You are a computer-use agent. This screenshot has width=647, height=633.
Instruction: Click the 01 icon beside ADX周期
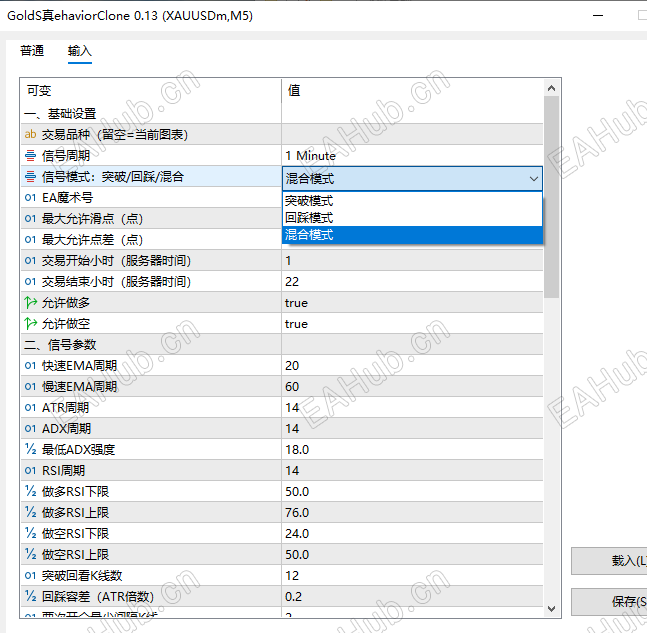coord(30,429)
